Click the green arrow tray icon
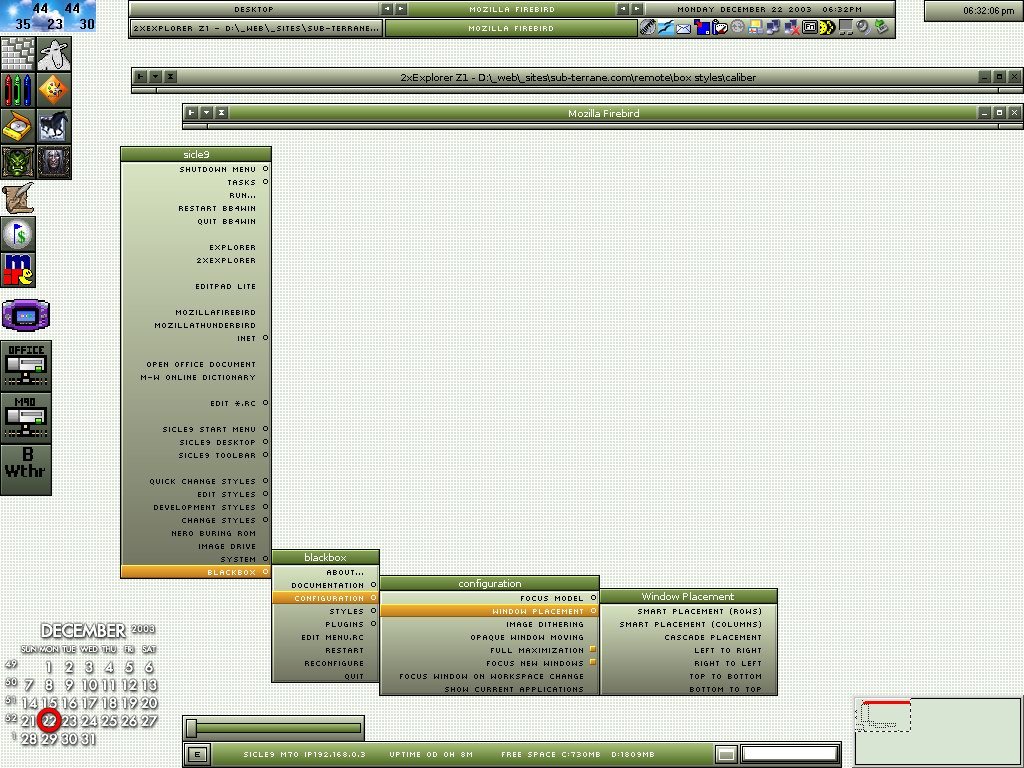The image size is (1024, 768). 881,27
